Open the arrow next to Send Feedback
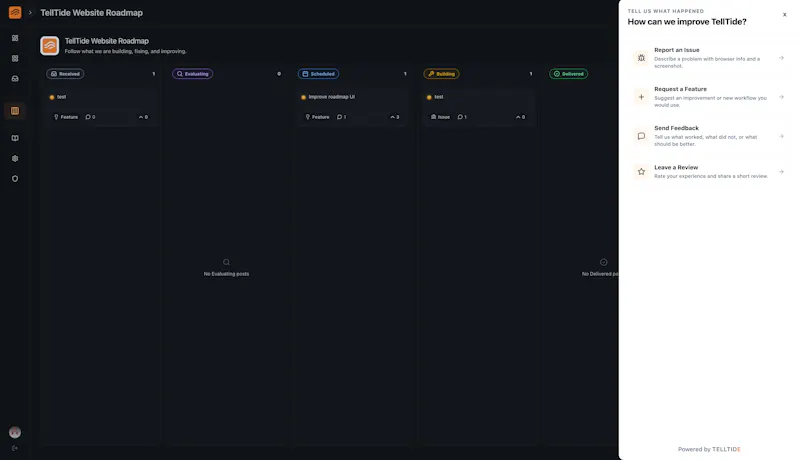800x460 pixels. click(x=781, y=136)
